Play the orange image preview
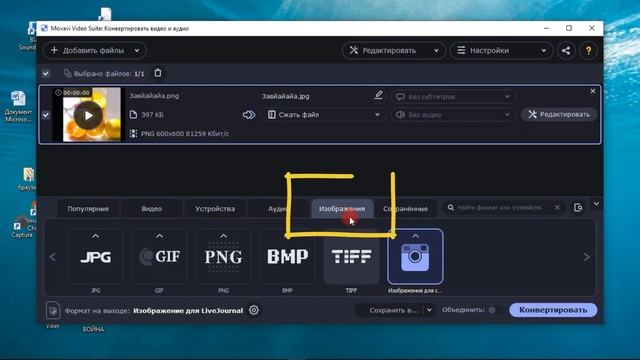This screenshot has height=360, width=640. (x=88, y=116)
